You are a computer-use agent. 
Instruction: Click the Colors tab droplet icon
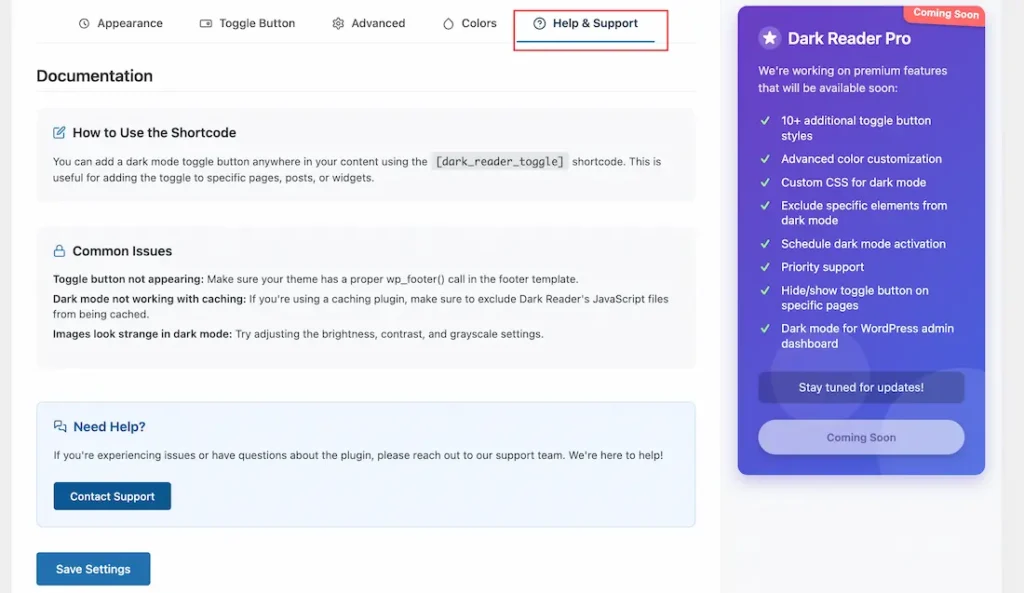[448, 24]
